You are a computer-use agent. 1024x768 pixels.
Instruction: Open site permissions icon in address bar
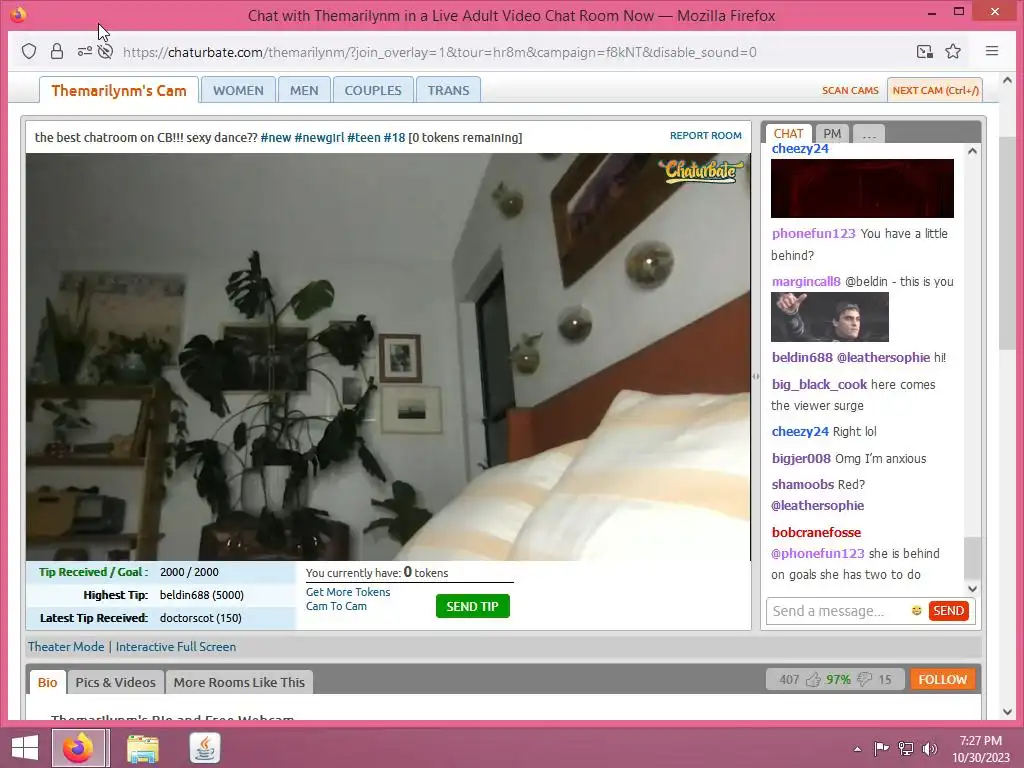[84, 52]
